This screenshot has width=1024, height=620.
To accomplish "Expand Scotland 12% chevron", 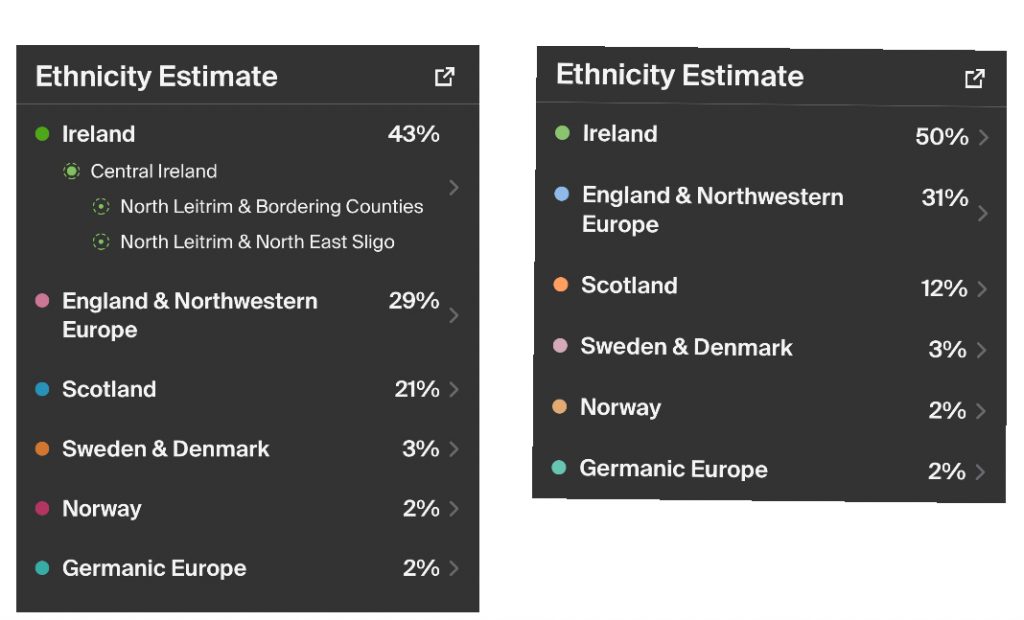I will click(984, 289).
